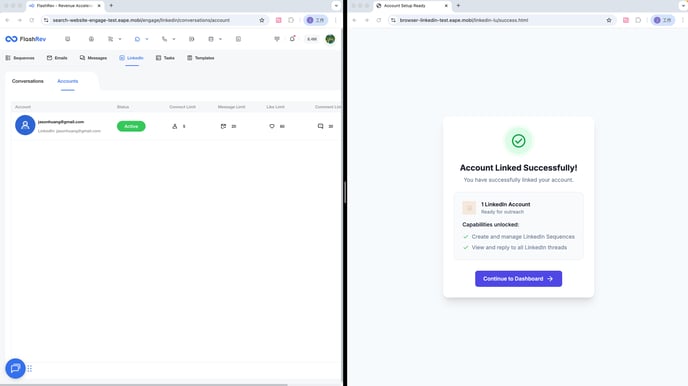Click the Active status badge

point(131,126)
